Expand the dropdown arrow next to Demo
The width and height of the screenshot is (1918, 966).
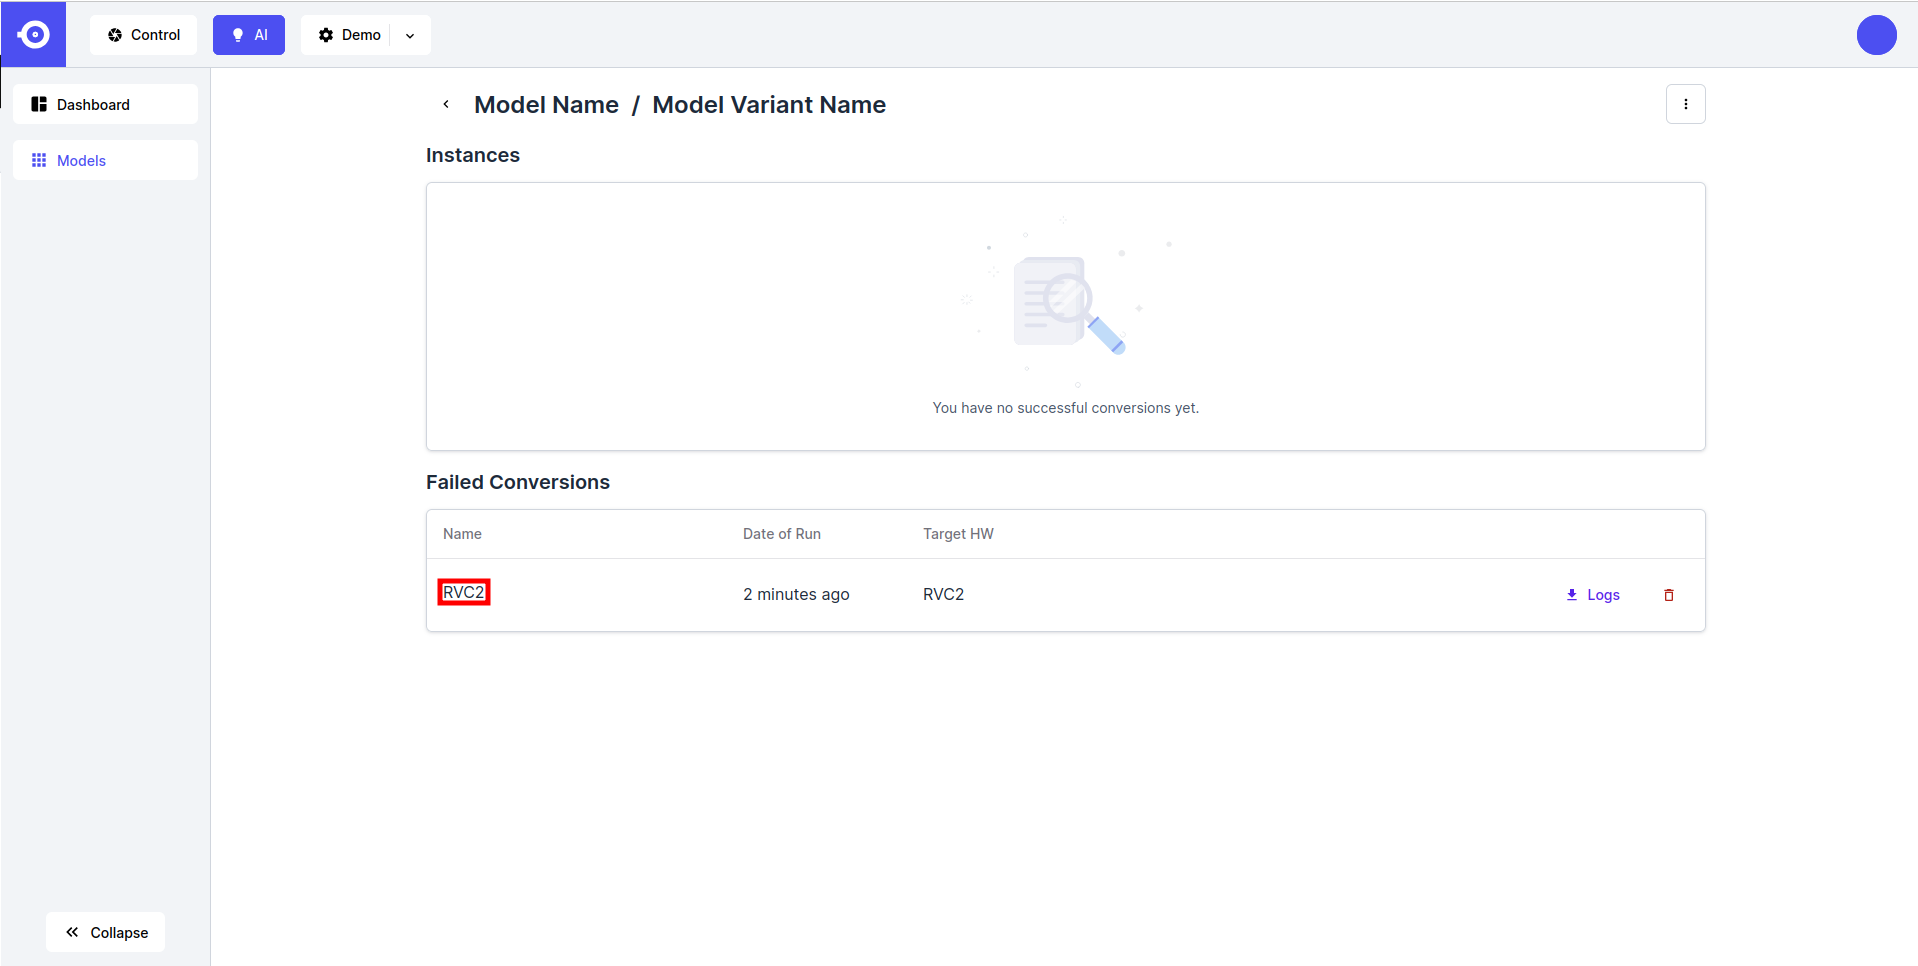coord(410,36)
